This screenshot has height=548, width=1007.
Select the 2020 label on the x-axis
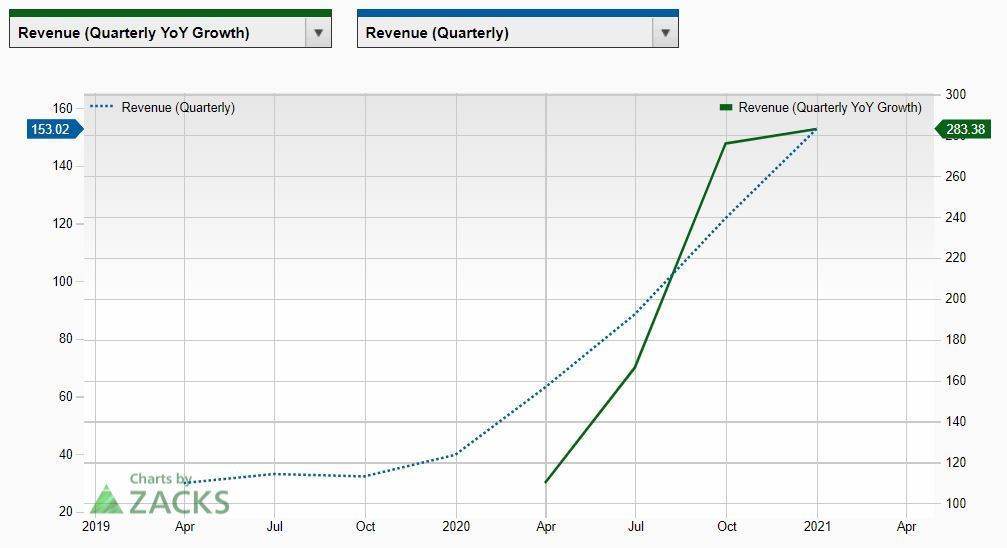click(x=456, y=527)
